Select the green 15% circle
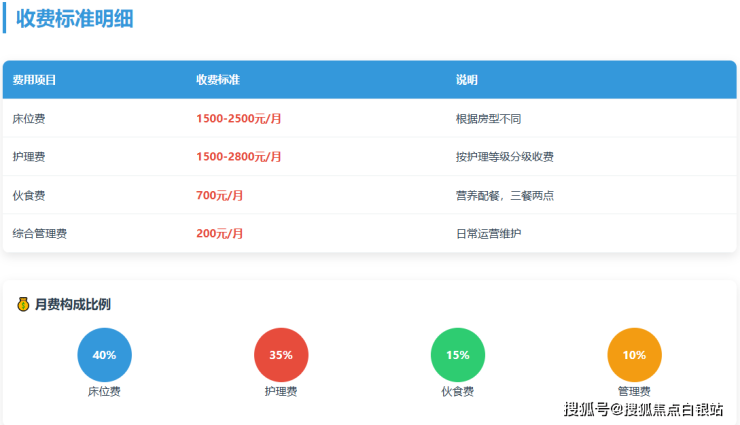740x425 pixels. (458, 355)
